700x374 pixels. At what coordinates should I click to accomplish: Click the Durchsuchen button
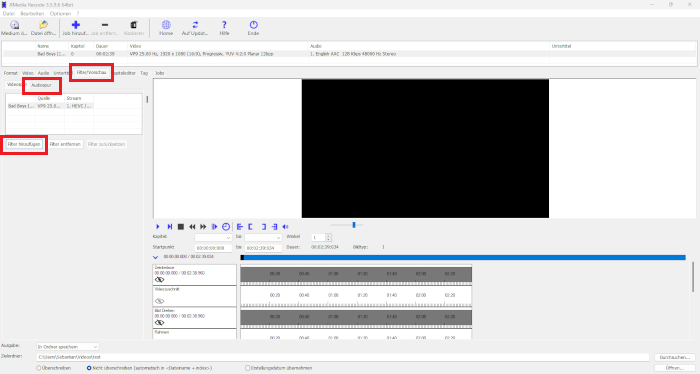click(675, 357)
